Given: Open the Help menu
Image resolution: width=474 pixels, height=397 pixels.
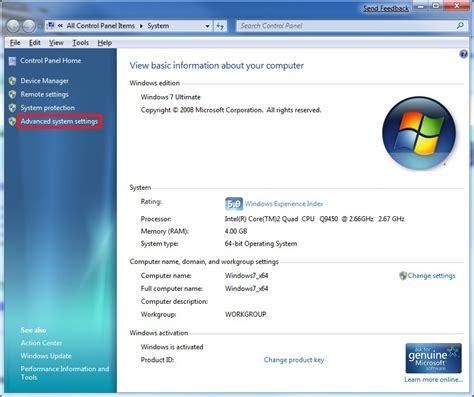Looking at the screenshot, I should point(105,43).
